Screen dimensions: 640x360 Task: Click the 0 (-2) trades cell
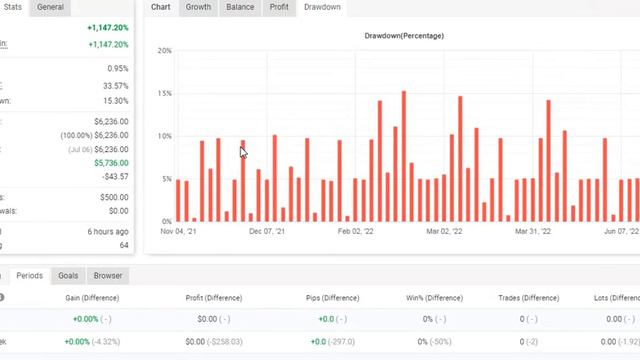click(529, 342)
